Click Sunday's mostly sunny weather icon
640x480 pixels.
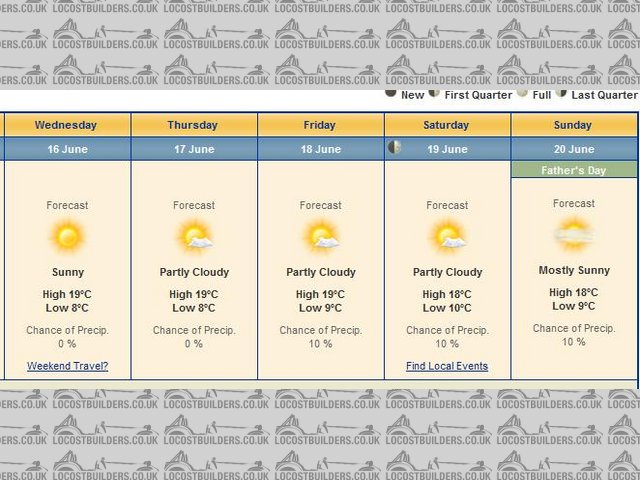tap(574, 236)
